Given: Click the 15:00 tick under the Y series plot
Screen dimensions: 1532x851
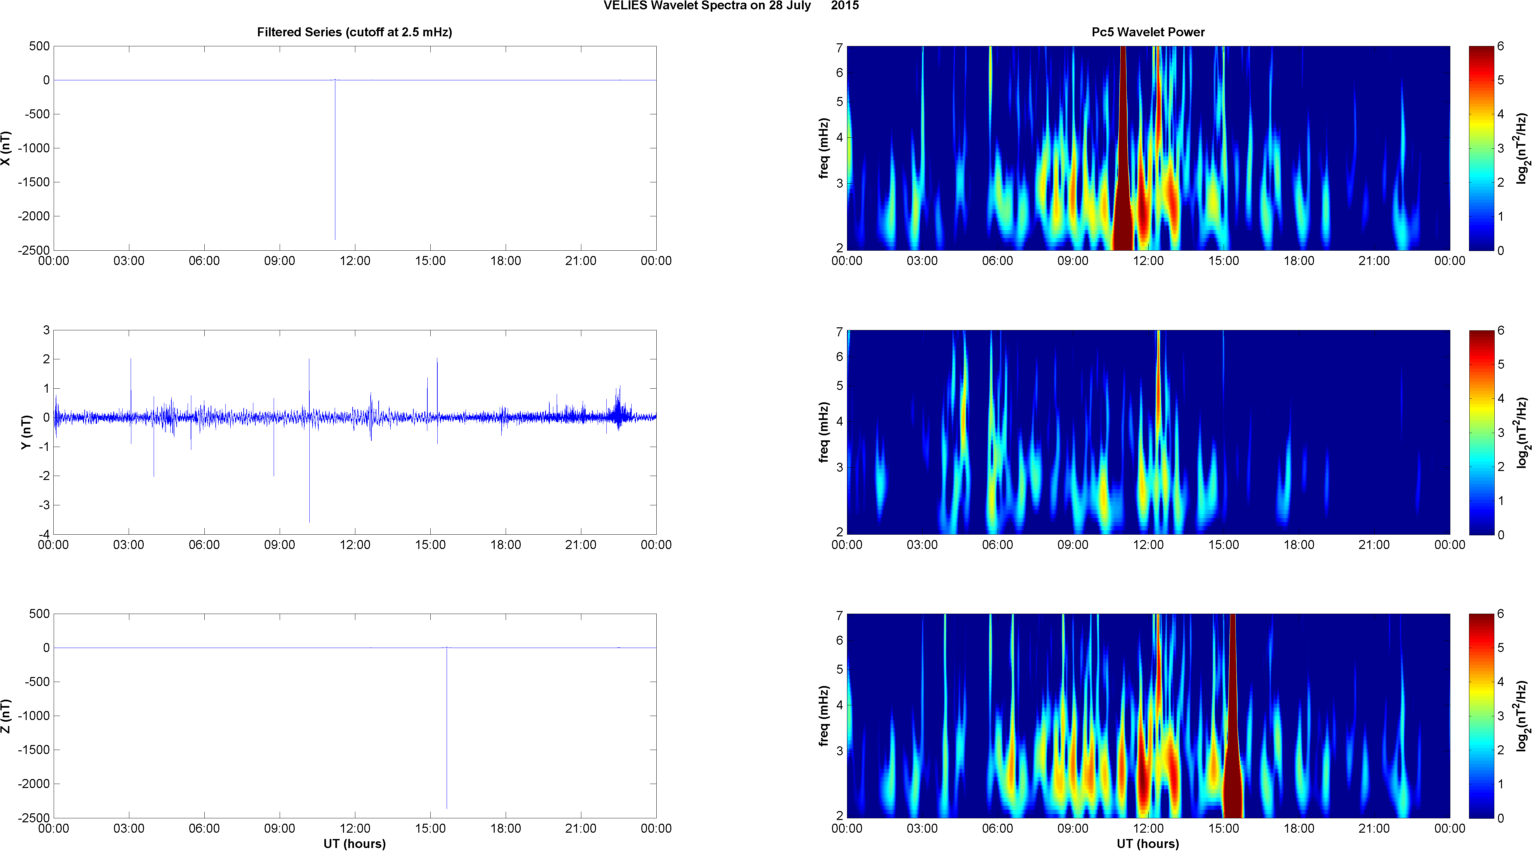Looking at the screenshot, I should coord(430,545).
